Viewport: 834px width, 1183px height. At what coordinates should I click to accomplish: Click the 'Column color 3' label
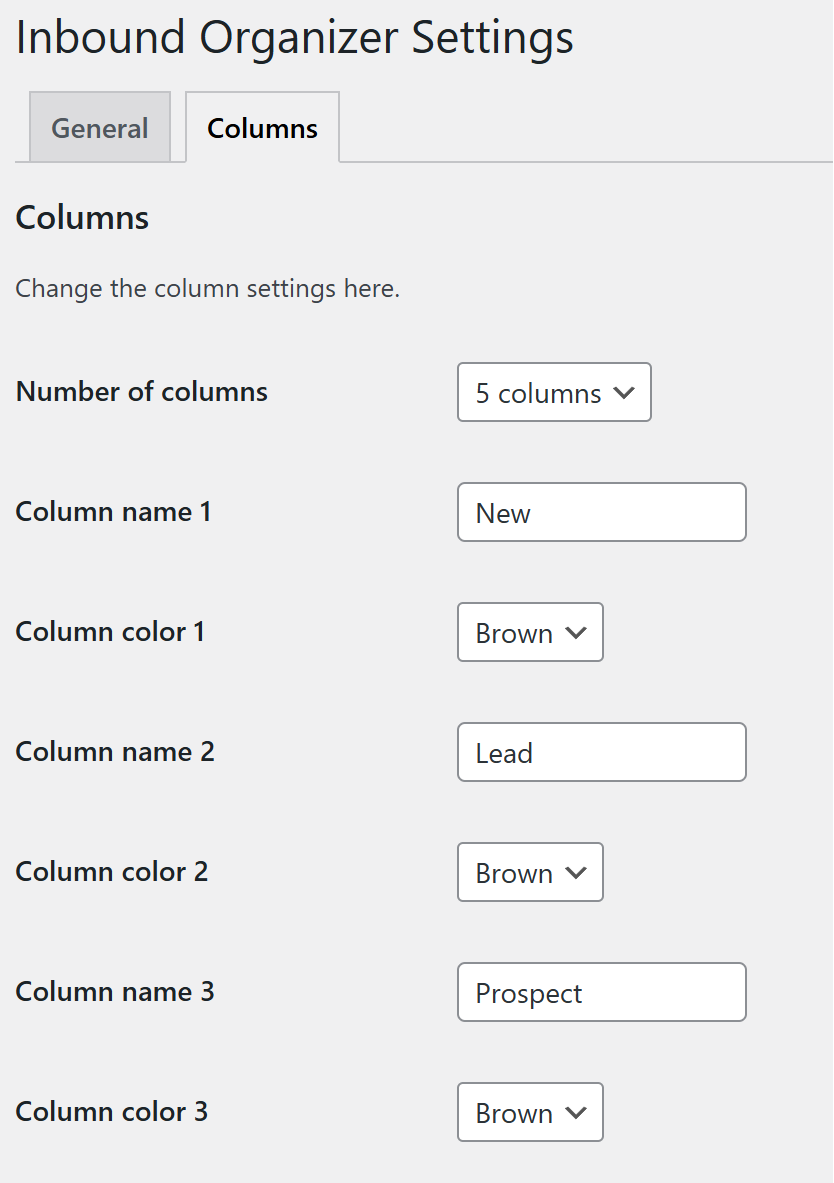(112, 1112)
